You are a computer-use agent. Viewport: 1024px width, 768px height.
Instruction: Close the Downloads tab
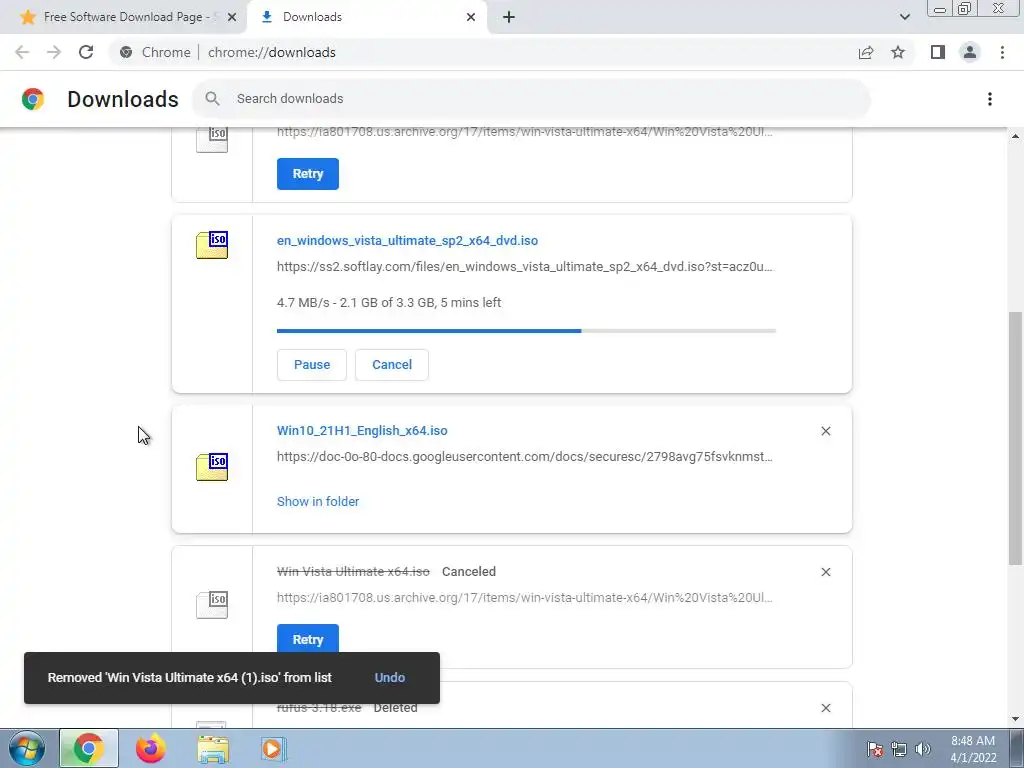[471, 17]
